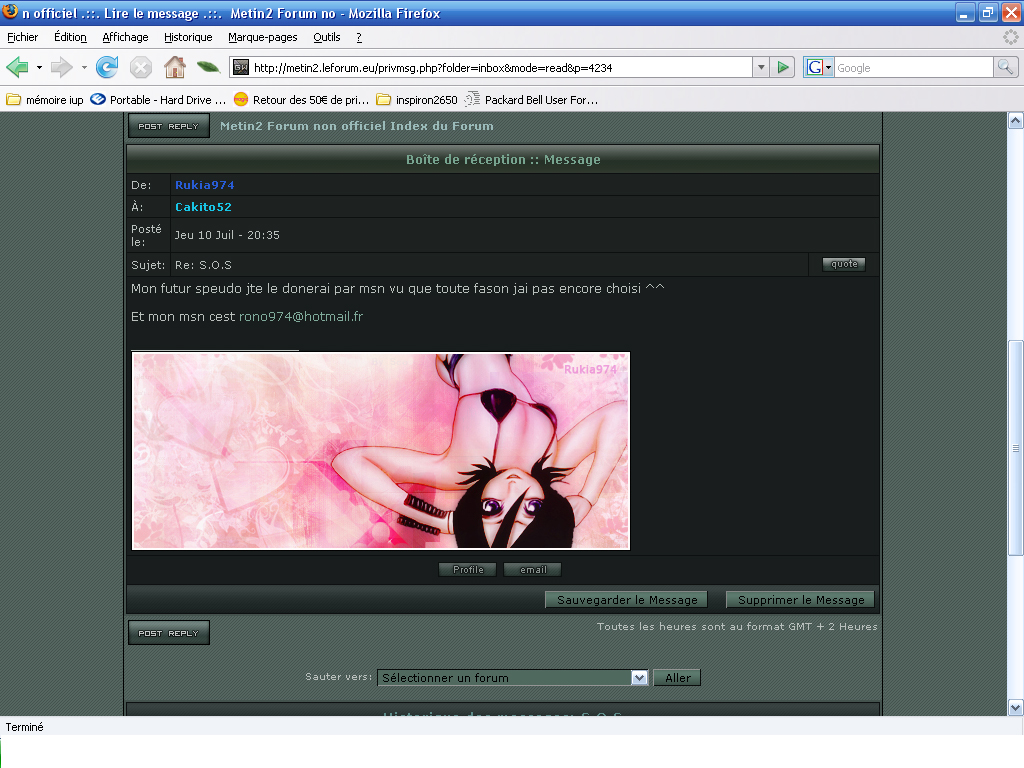Click the top POST REPLY button
Image resolution: width=1024 pixels, height=768 pixels.
[x=168, y=126]
